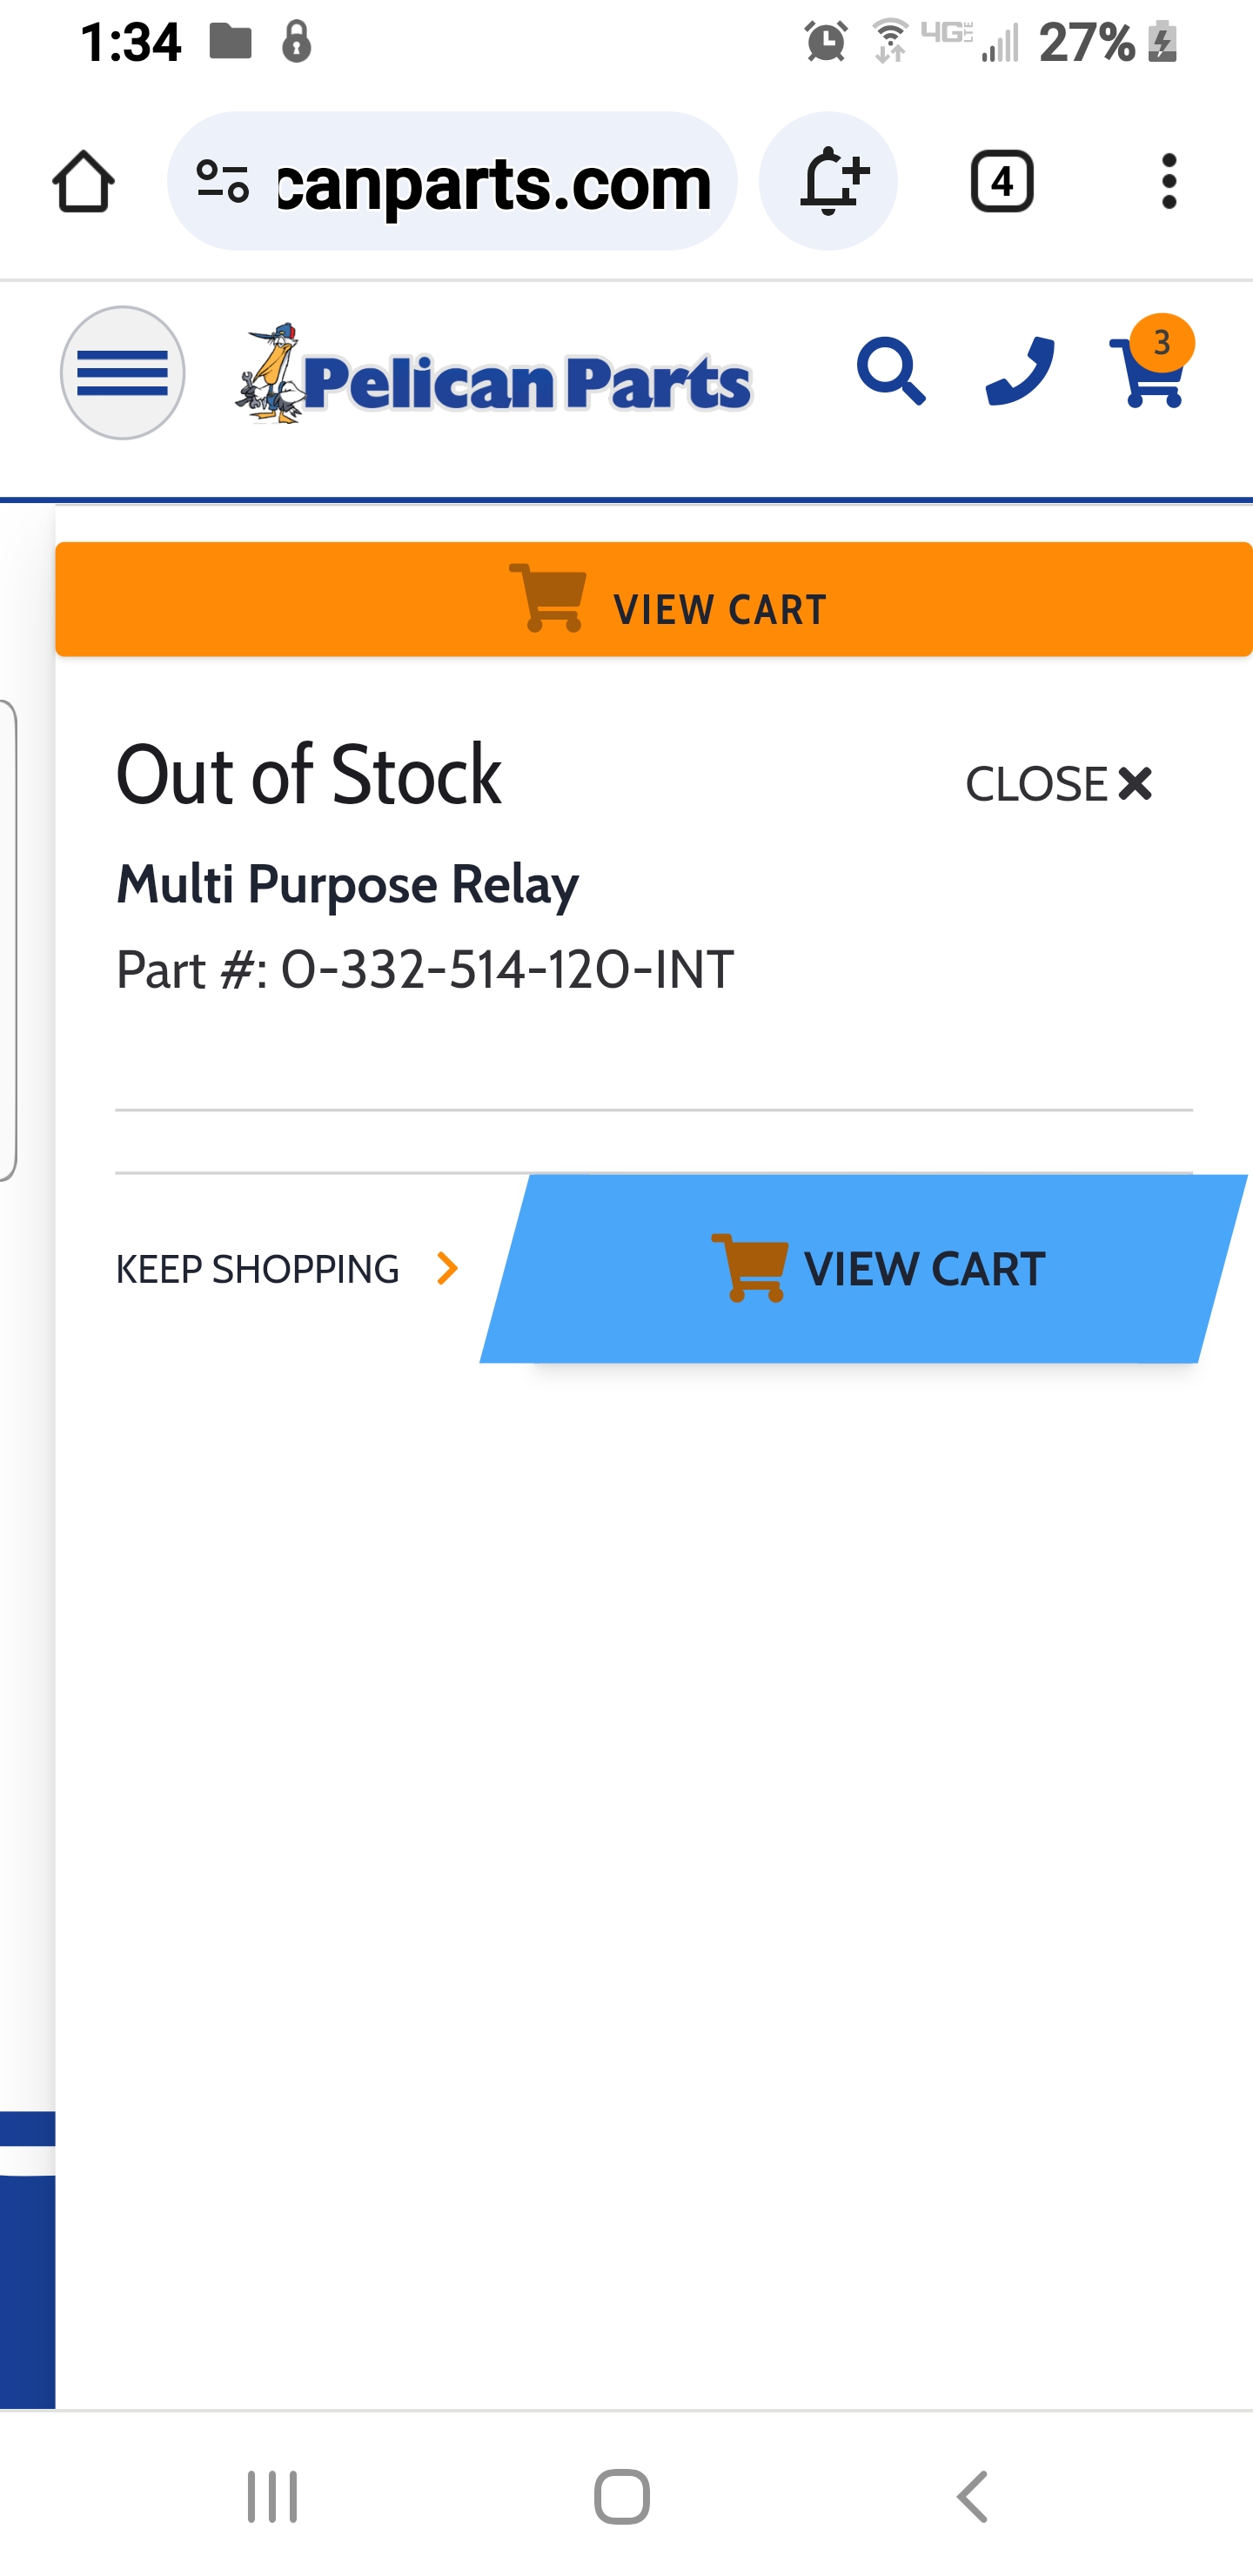The width and height of the screenshot is (1253, 2576).
Task: Tap KEEP SHOPPING link
Action: [258, 1269]
